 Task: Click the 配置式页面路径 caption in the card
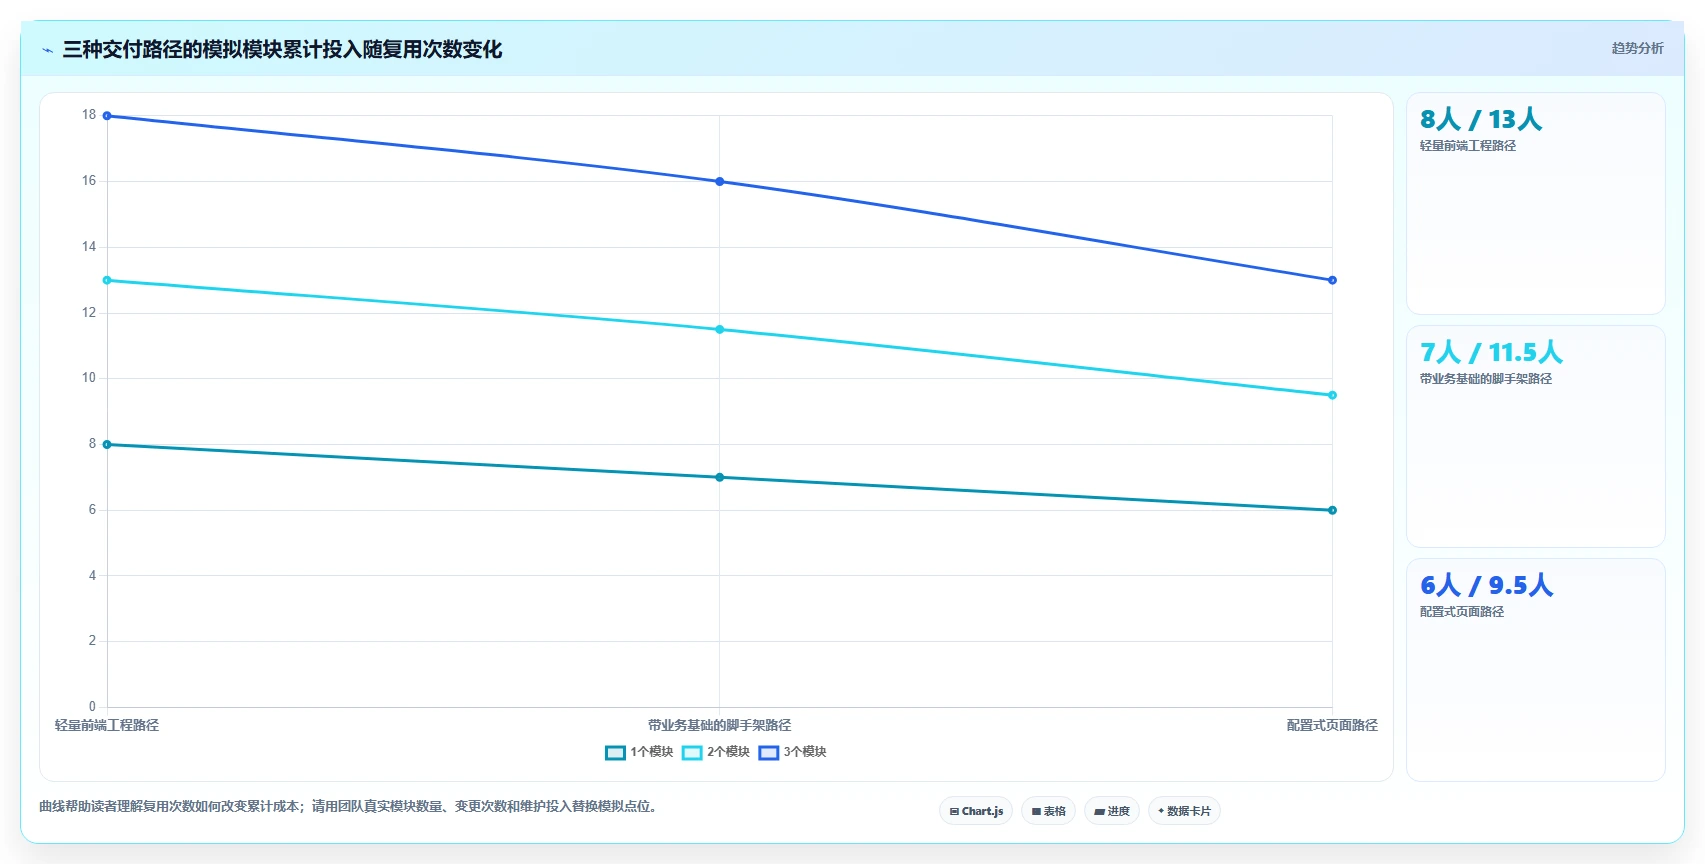coord(1462,612)
